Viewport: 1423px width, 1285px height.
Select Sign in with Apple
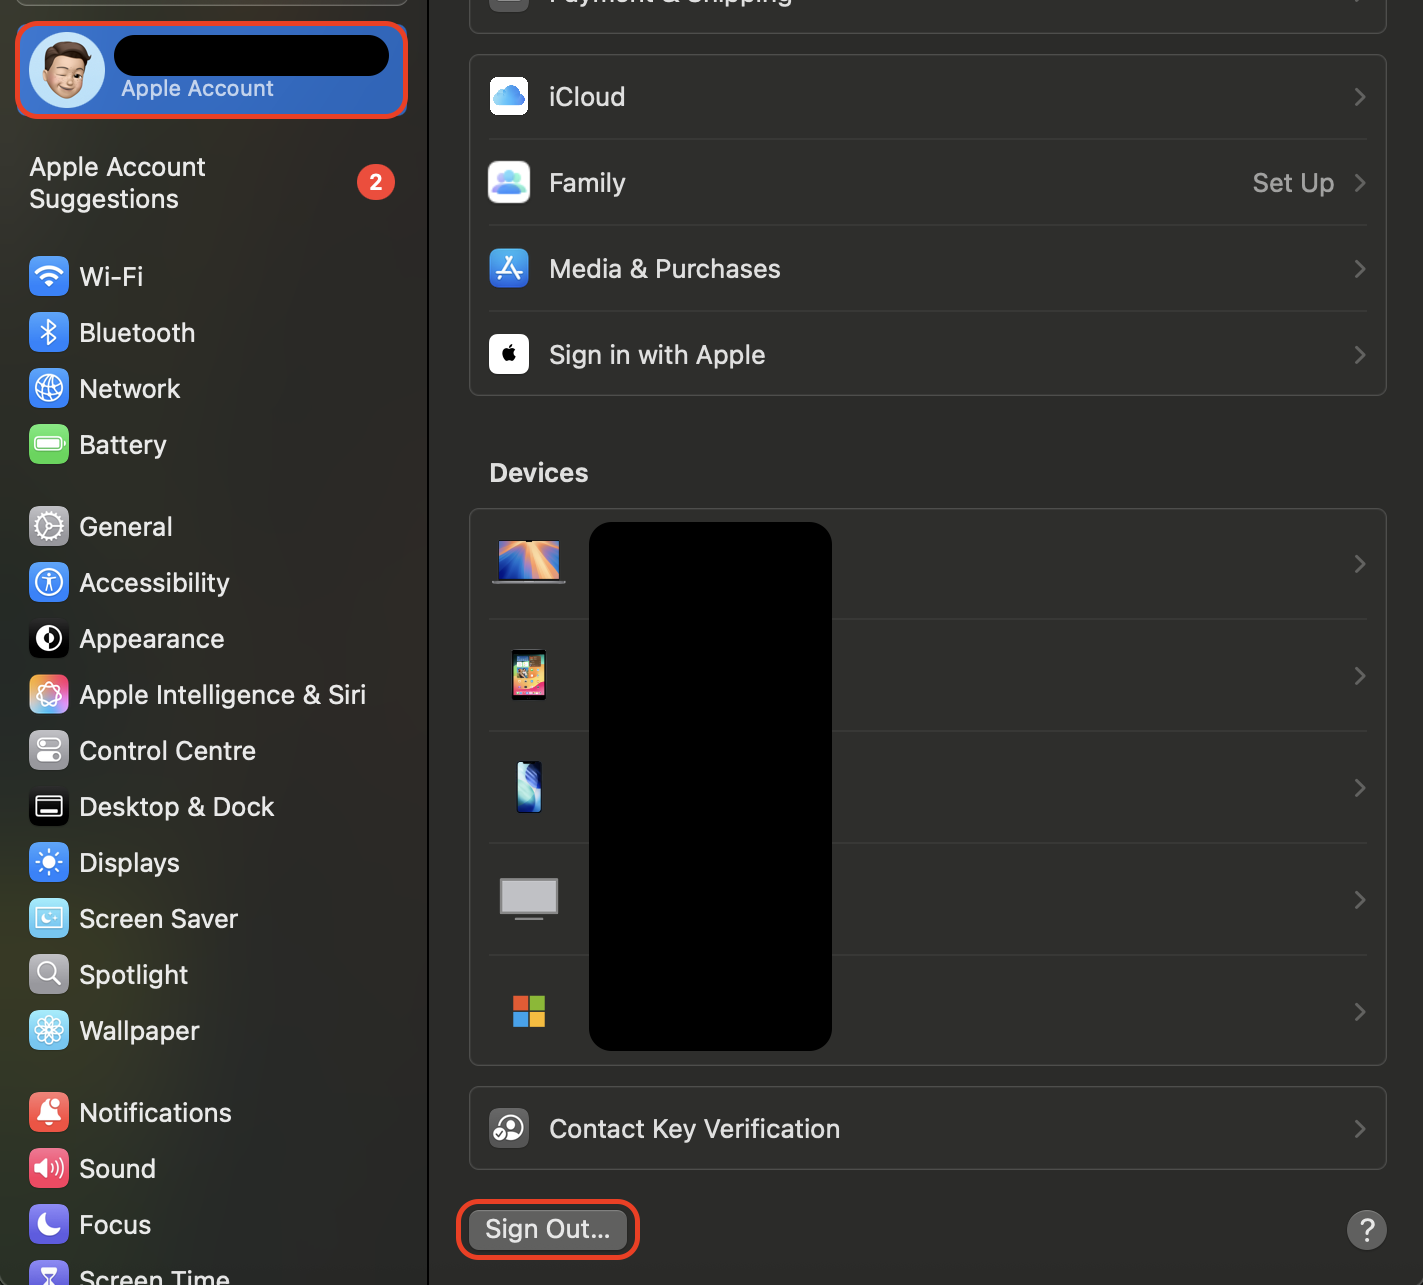coord(657,354)
